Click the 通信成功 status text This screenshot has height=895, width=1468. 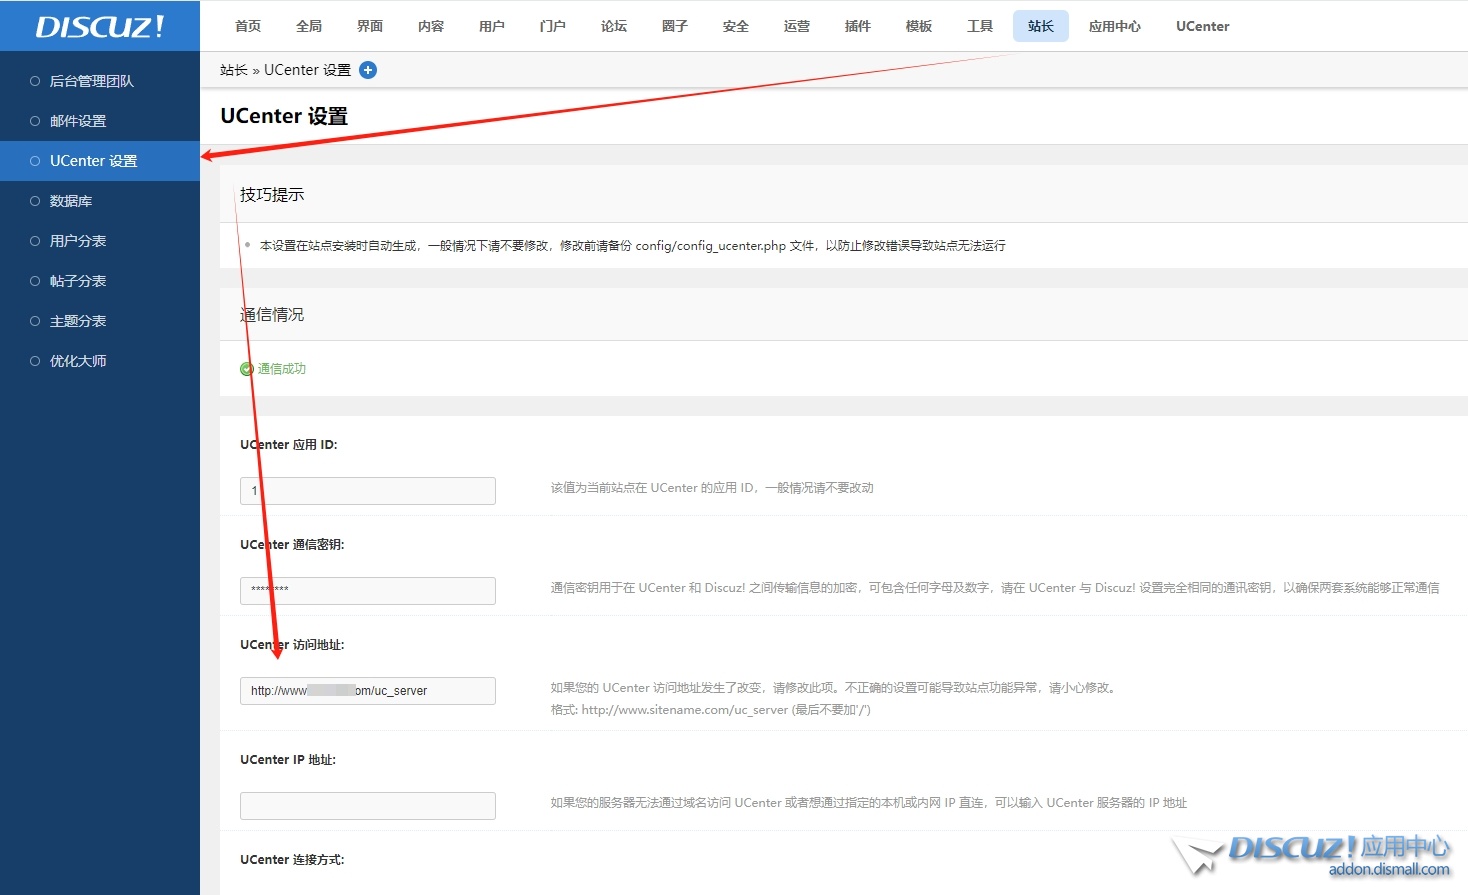click(282, 369)
